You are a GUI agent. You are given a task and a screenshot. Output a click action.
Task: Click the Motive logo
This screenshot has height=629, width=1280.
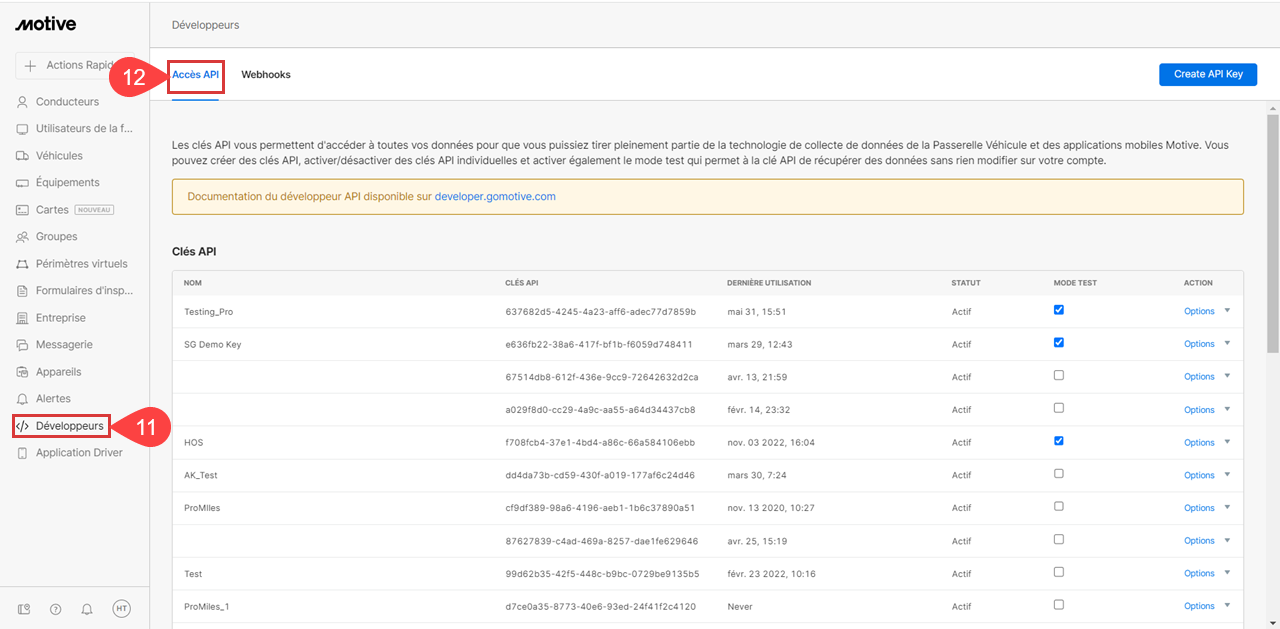[x=45, y=24]
